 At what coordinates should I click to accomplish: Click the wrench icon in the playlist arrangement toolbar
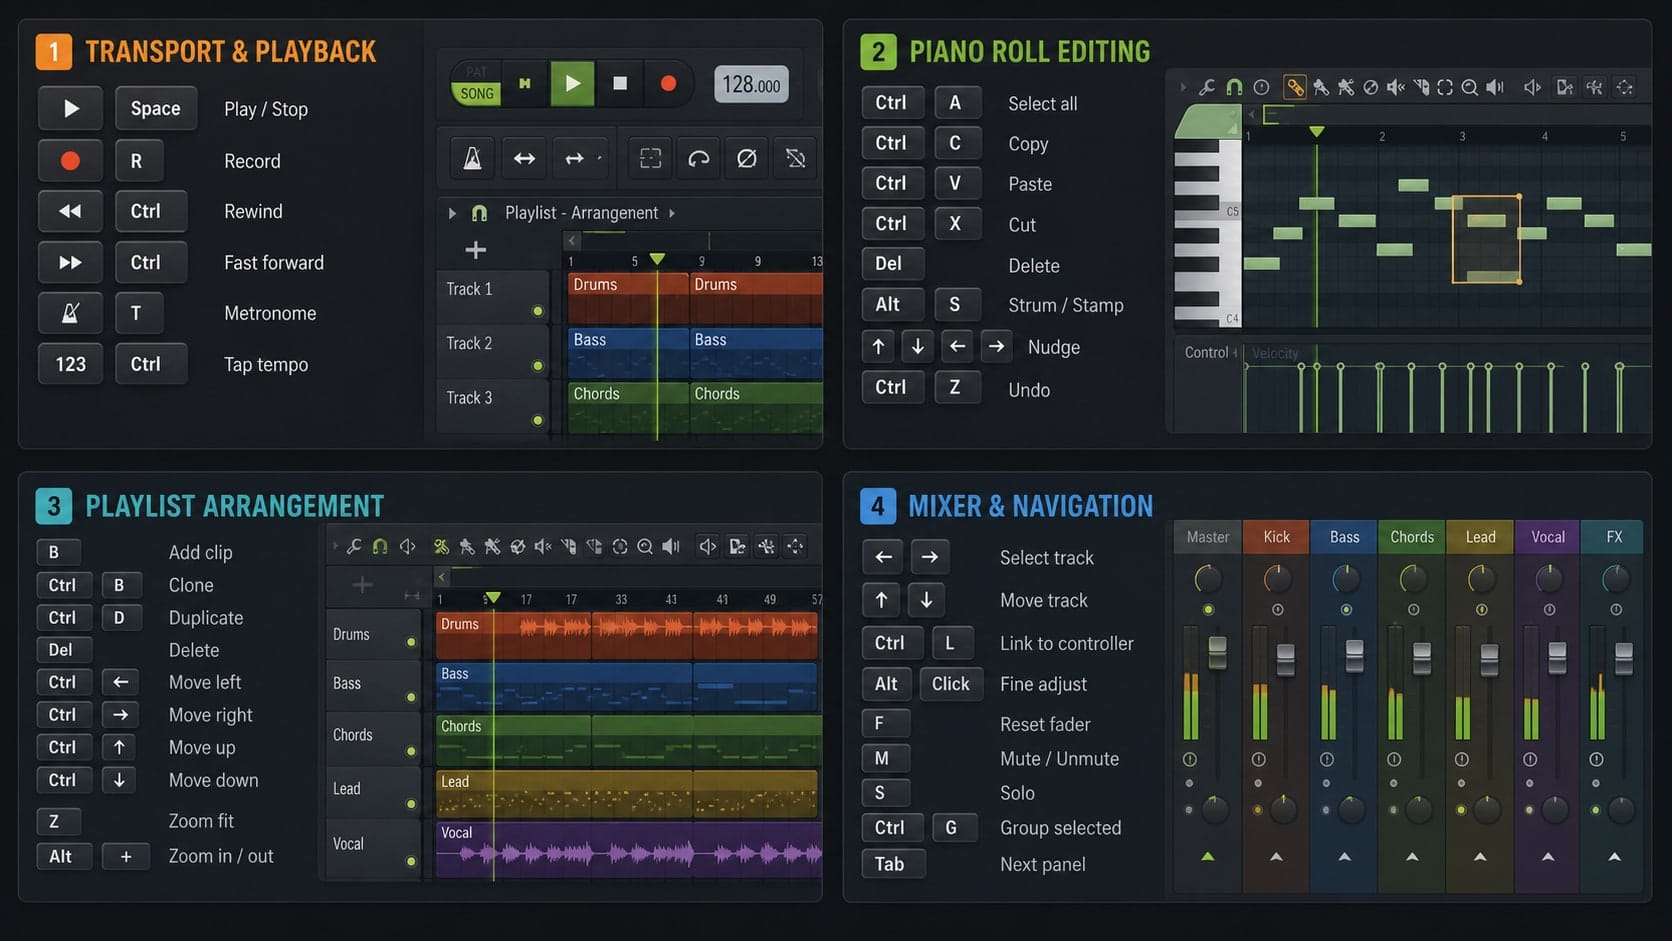point(354,547)
